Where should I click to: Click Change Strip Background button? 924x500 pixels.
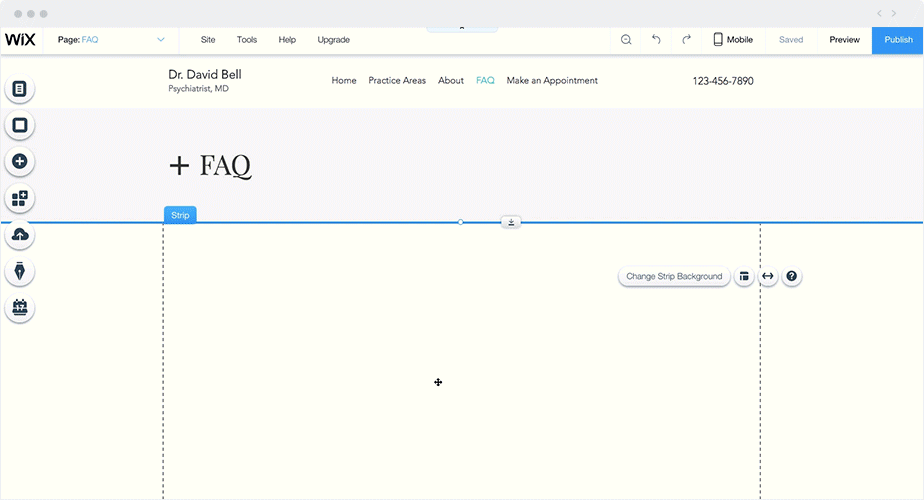(x=674, y=276)
